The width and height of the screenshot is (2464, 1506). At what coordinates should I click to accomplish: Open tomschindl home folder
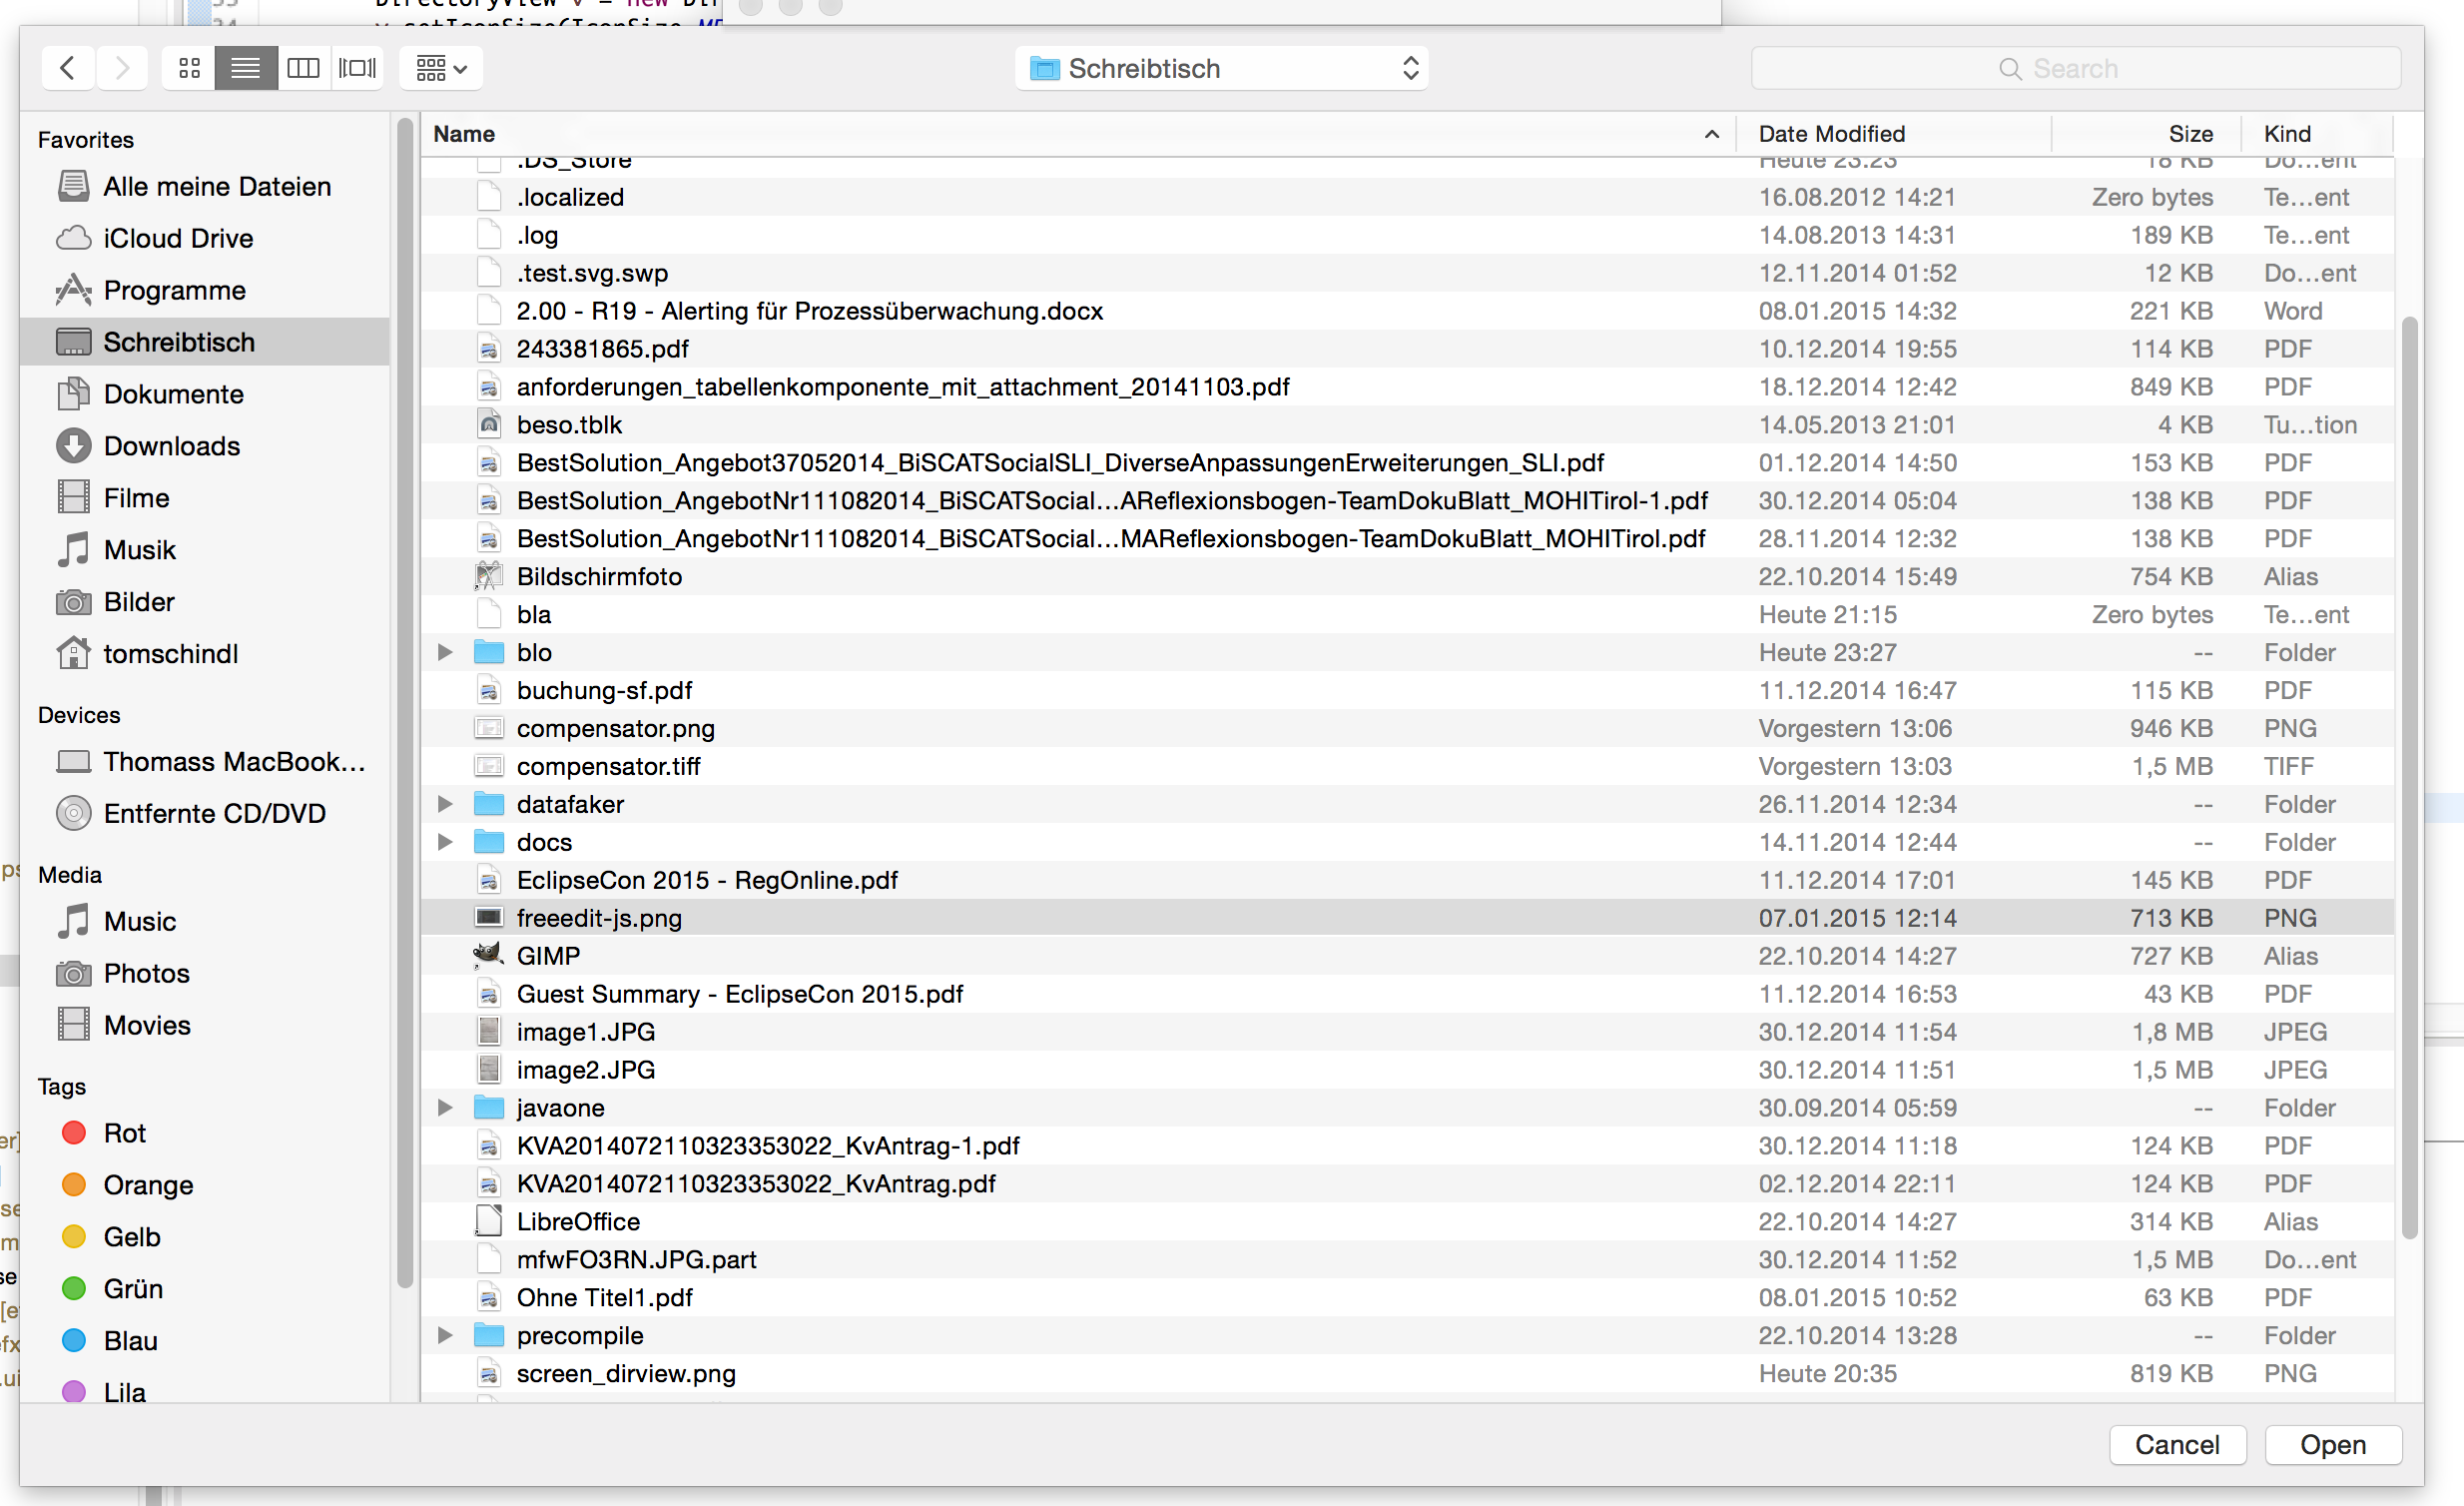pos(205,654)
